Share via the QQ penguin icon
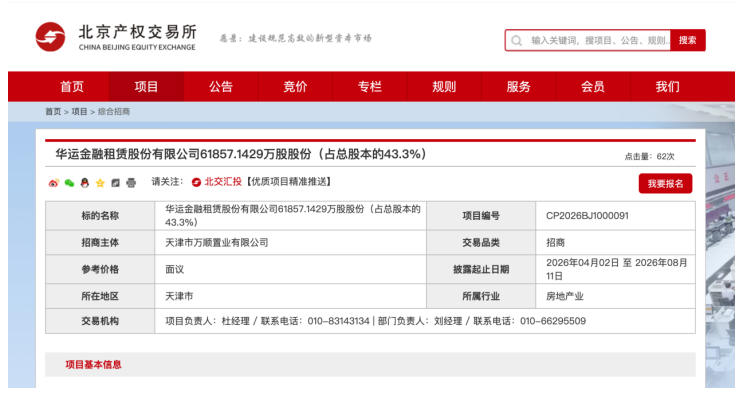 85,183
